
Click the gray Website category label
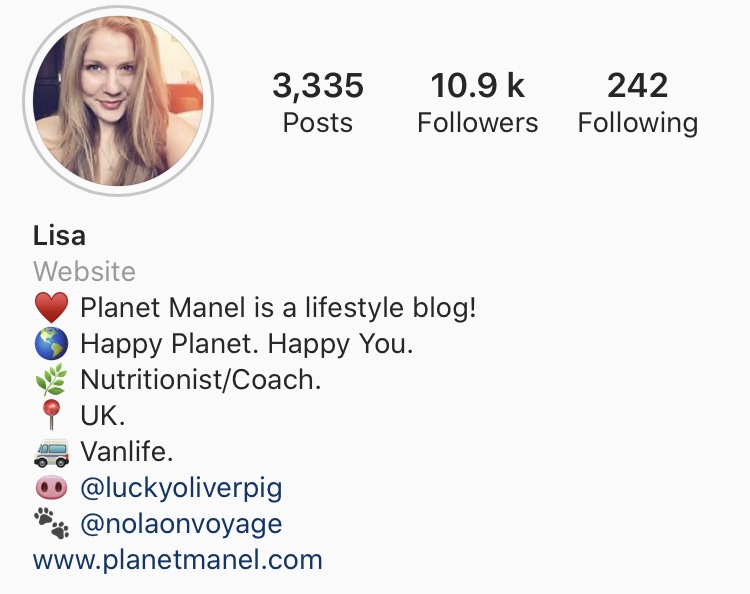pos(84,272)
